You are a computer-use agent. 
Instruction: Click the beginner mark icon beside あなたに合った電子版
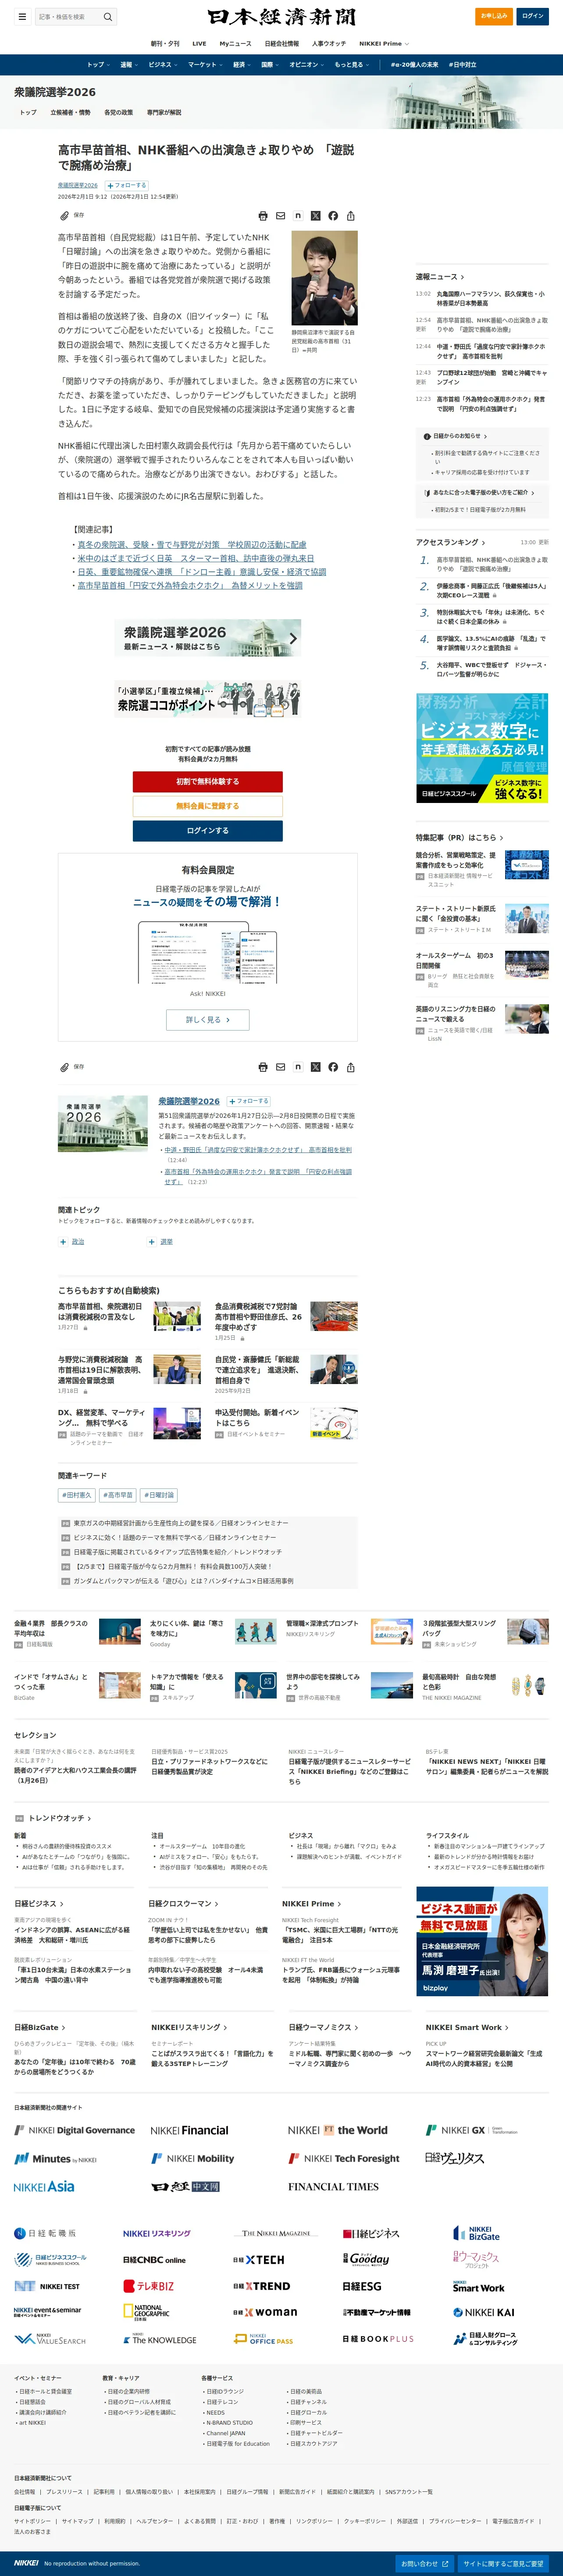[x=427, y=492]
